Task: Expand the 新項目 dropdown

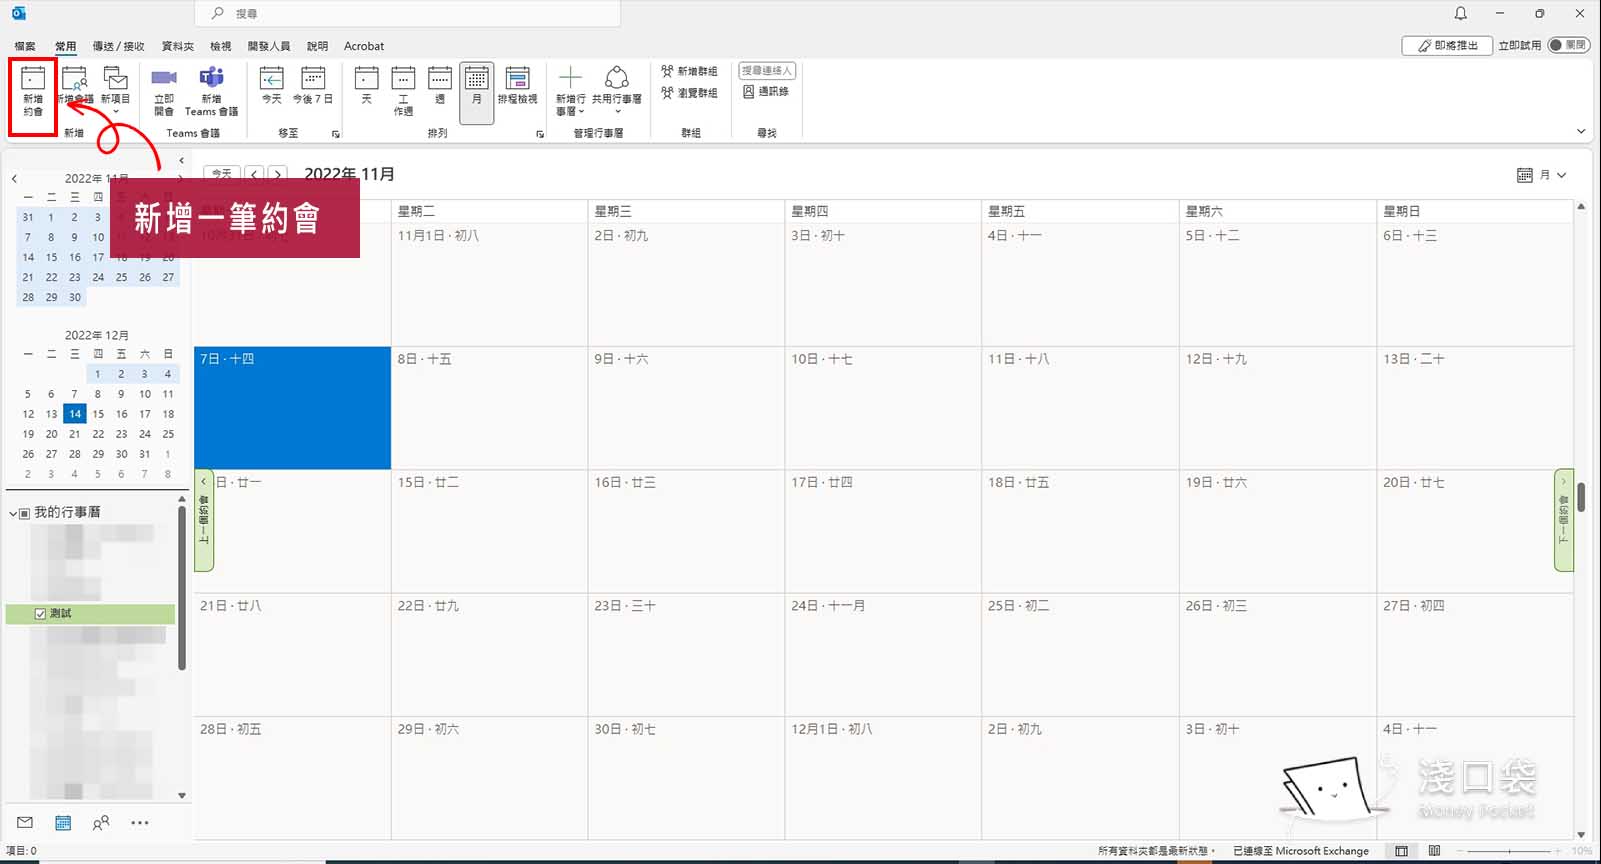Action: pos(116,111)
